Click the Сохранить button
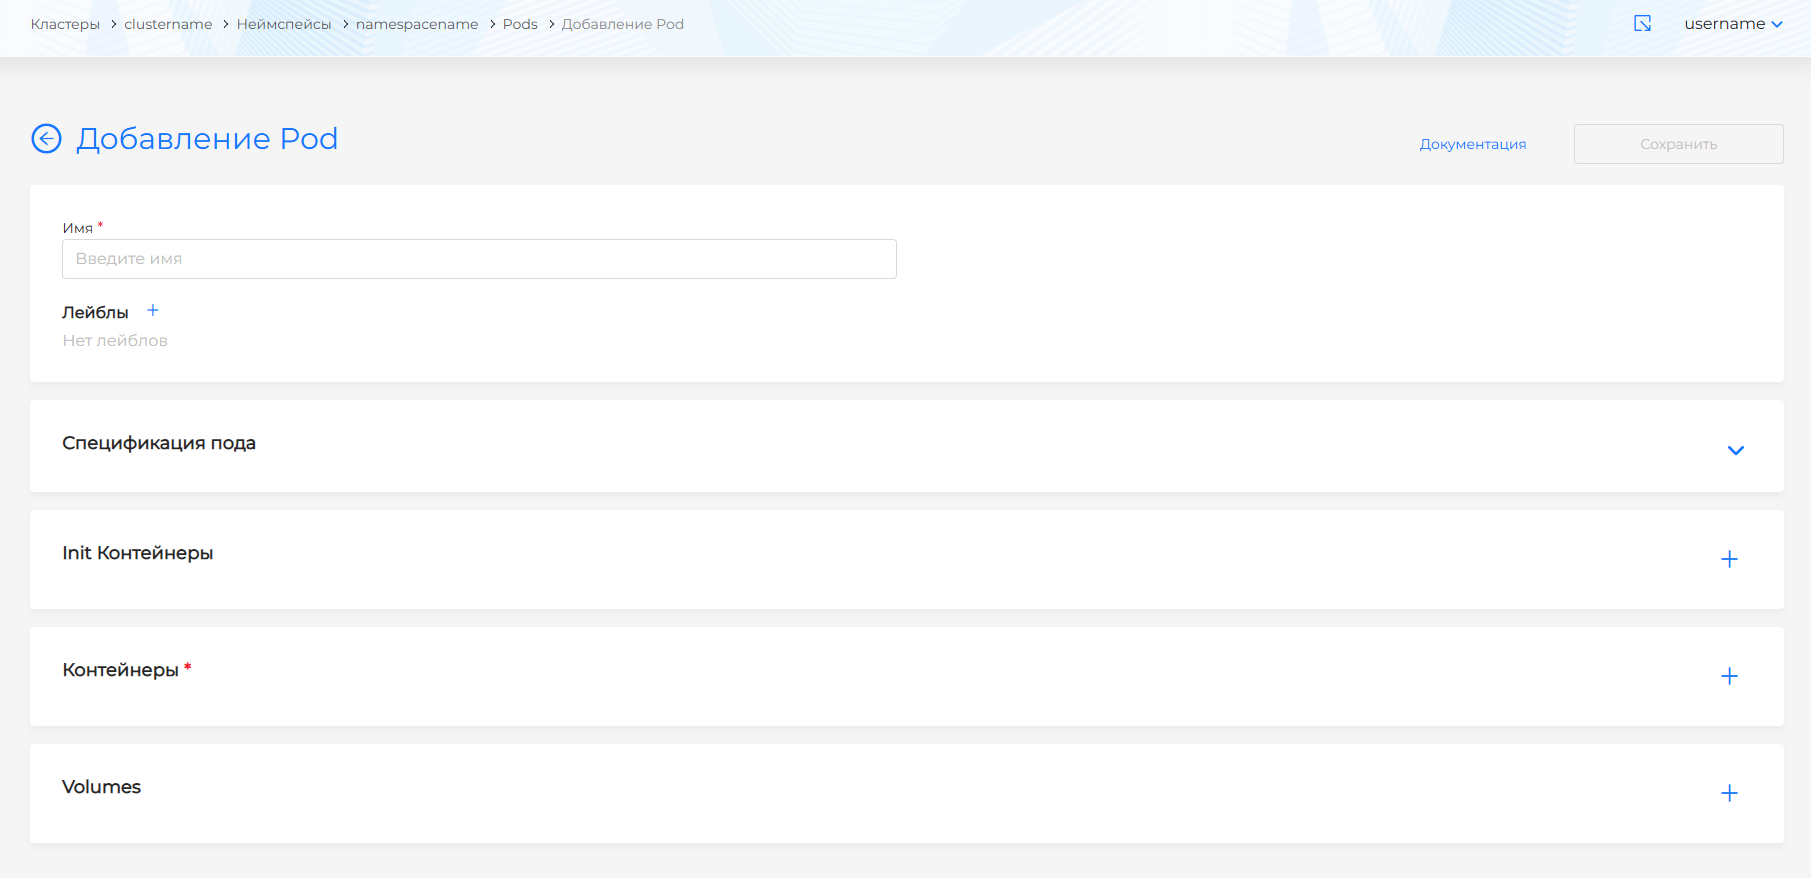The image size is (1811, 878). 1677,144
